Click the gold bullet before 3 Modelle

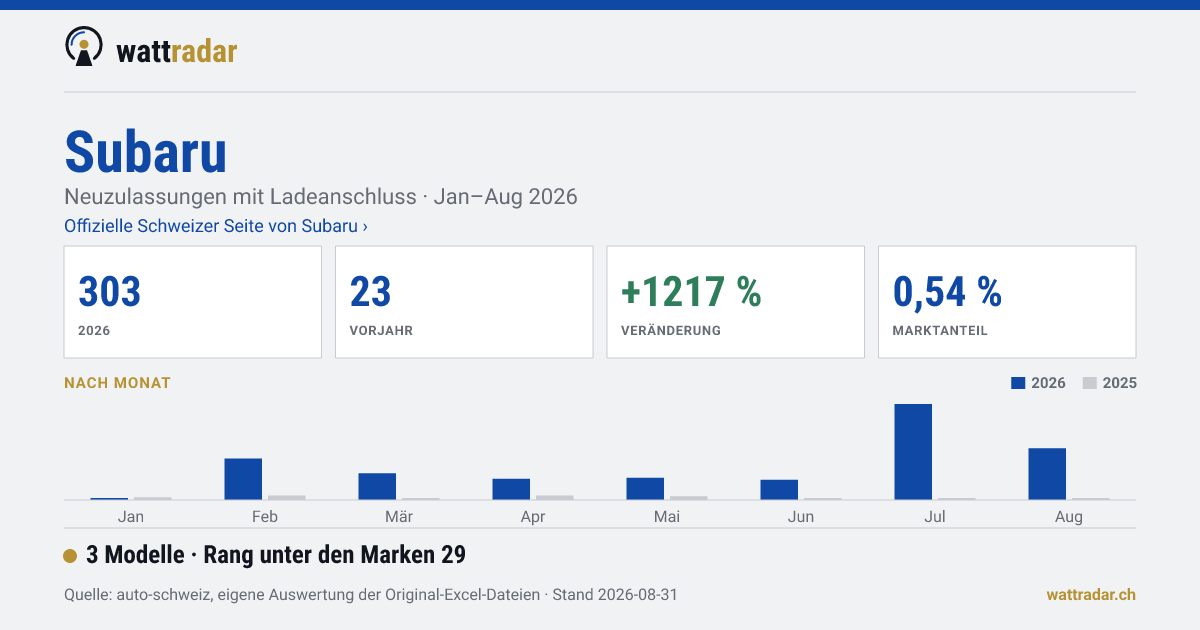(x=70, y=556)
